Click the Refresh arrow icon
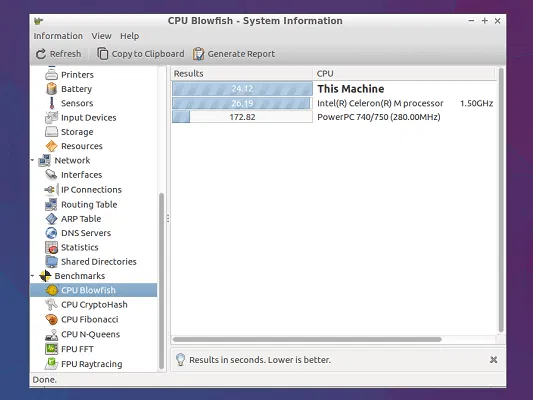 click(41, 54)
